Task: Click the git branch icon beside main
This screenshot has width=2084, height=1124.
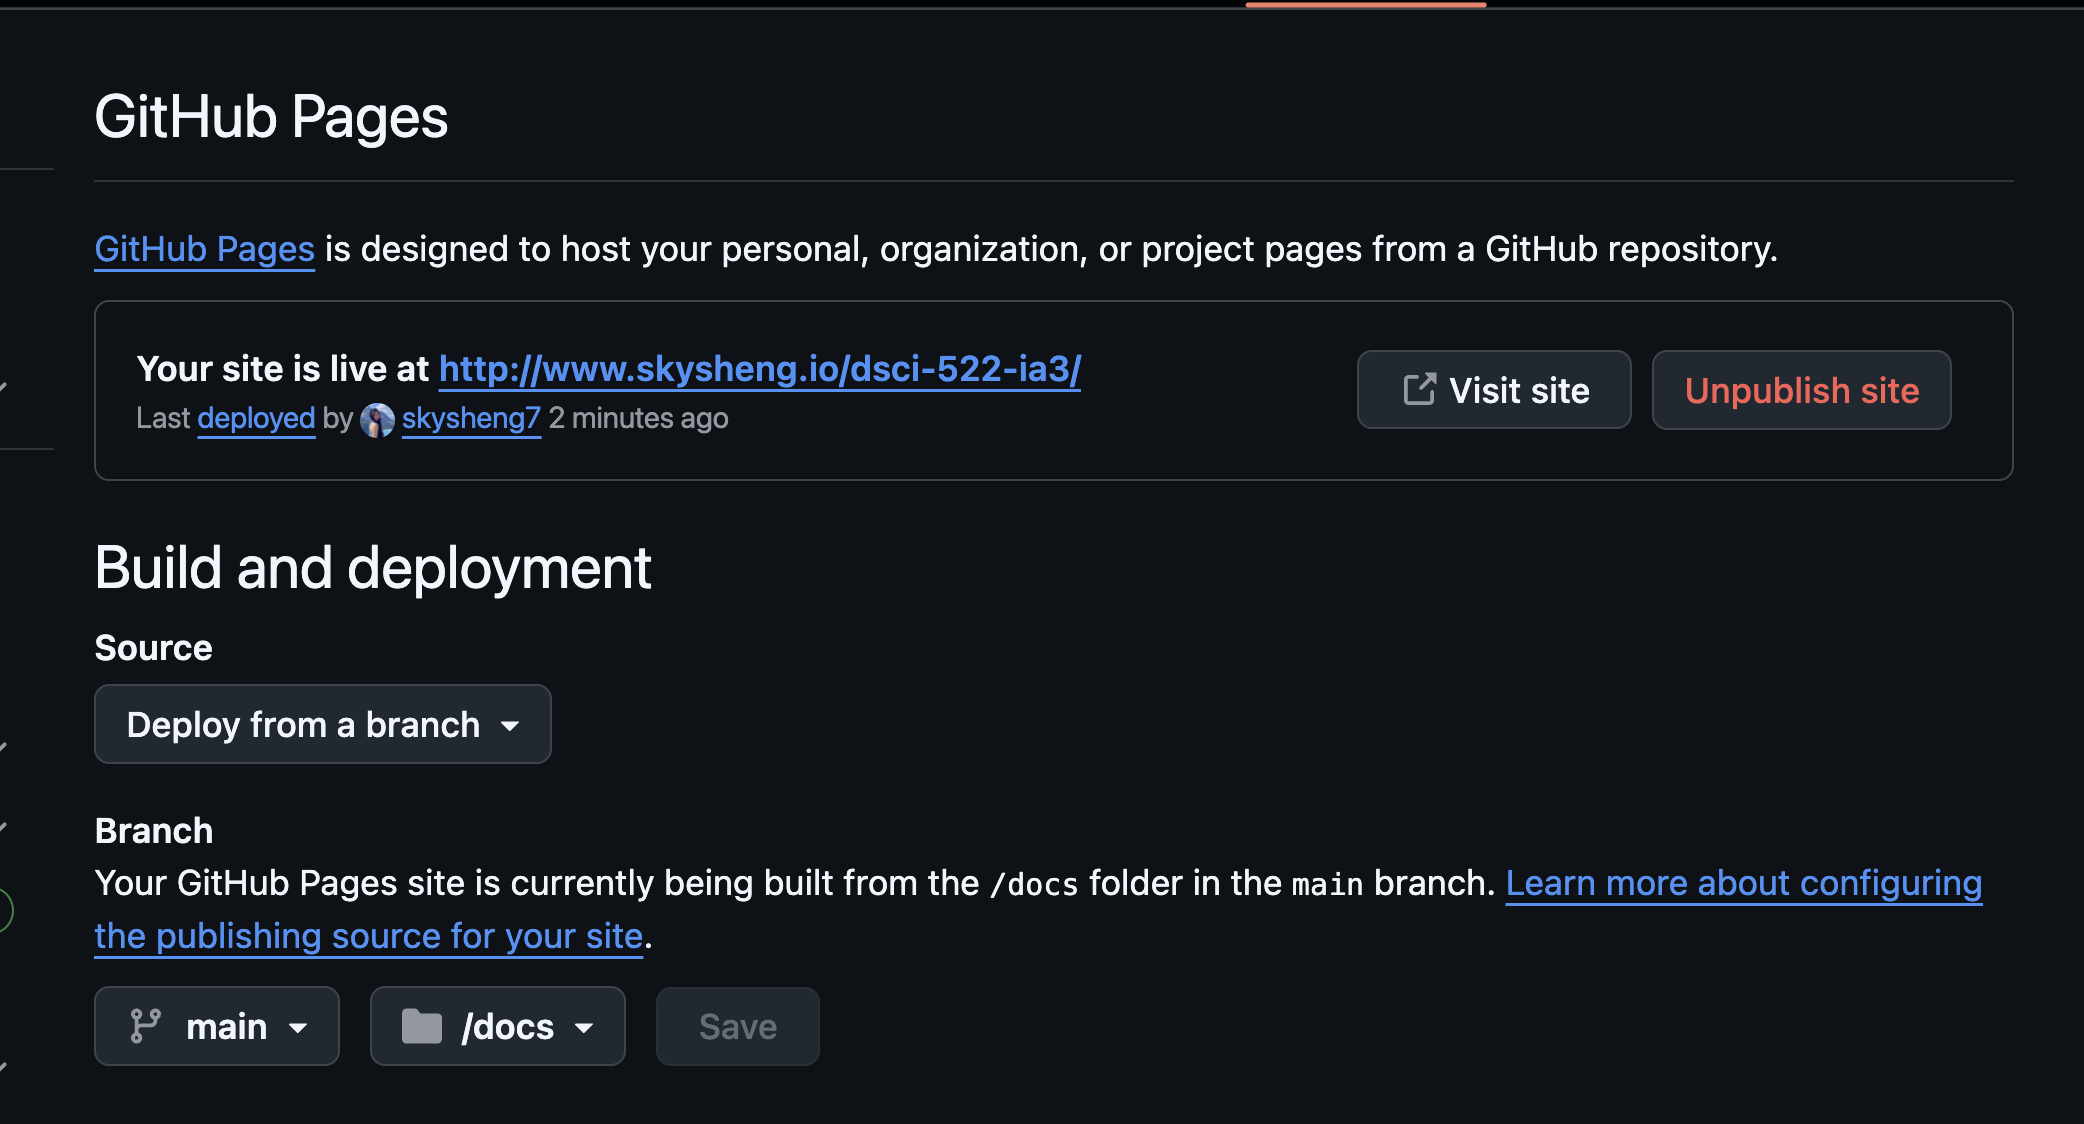Action: 146,1026
